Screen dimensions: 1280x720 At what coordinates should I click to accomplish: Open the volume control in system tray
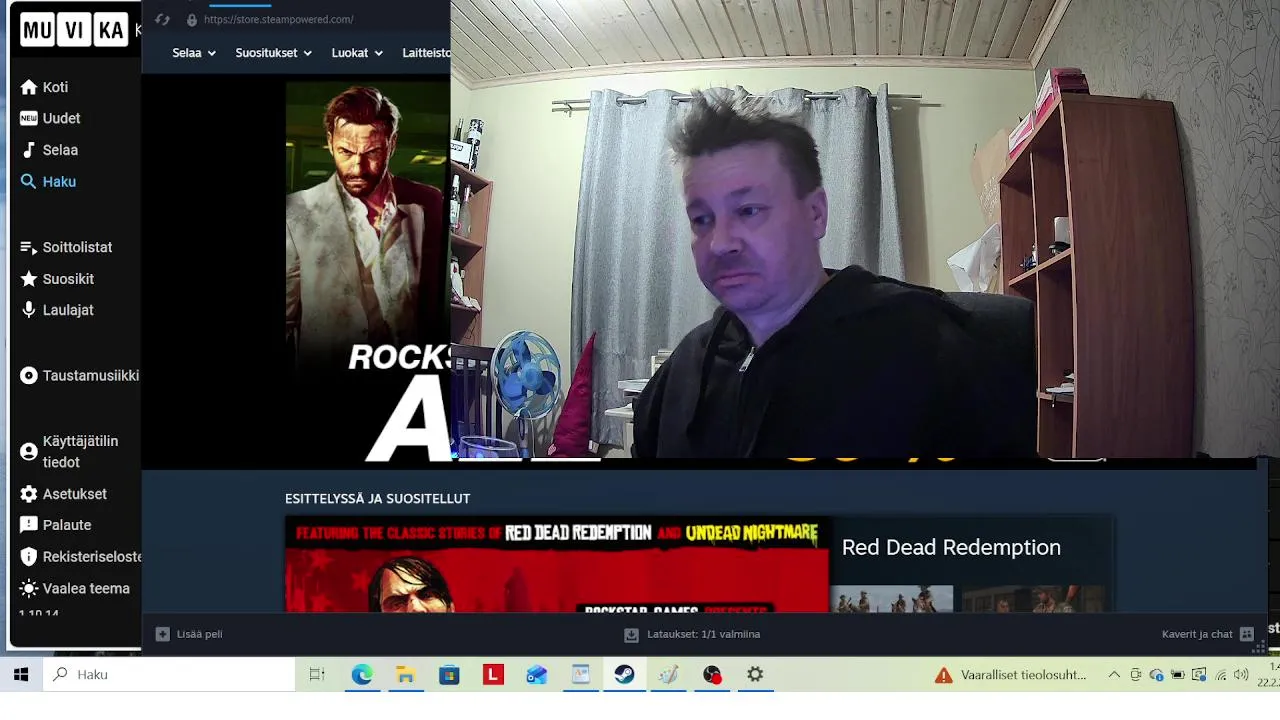1241,675
